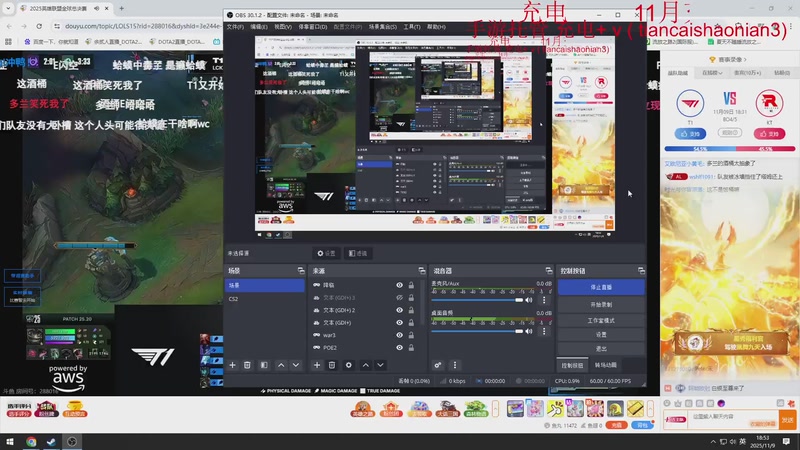Toggle lock on the POE2 source
Viewport: 800px width, 450px height.
coord(411,348)
